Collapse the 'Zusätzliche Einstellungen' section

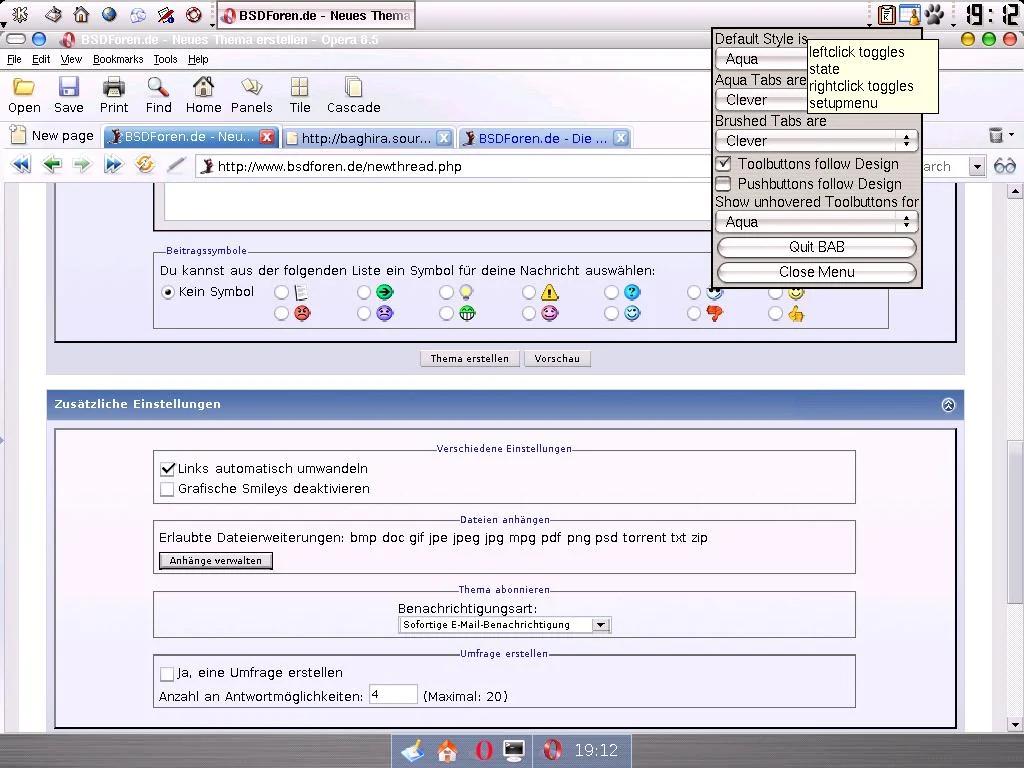pos(947,405)
